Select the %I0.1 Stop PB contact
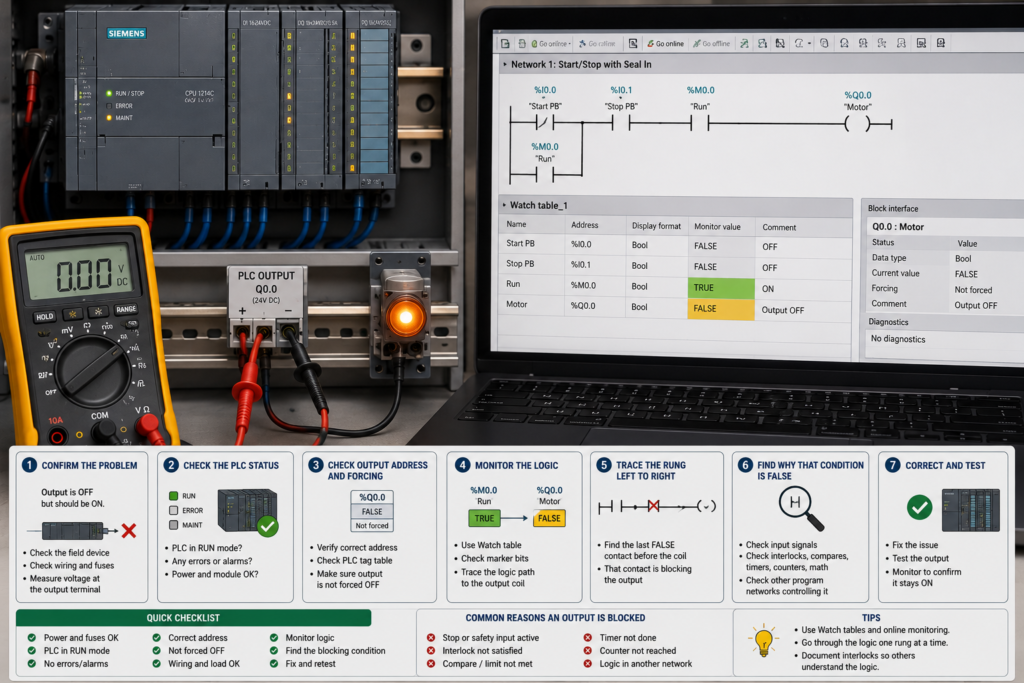Screen dimensions: 1024x683 point(620,122)
